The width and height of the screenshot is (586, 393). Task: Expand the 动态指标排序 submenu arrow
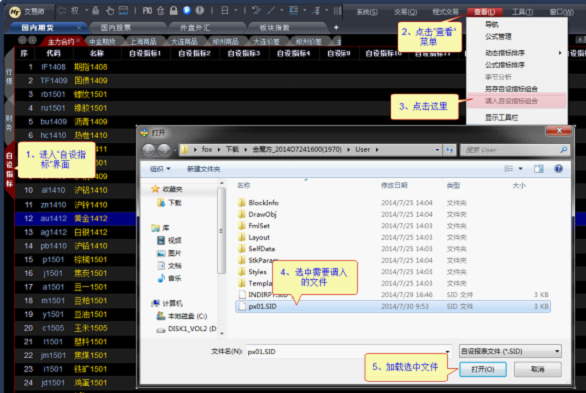coord(560,53)
